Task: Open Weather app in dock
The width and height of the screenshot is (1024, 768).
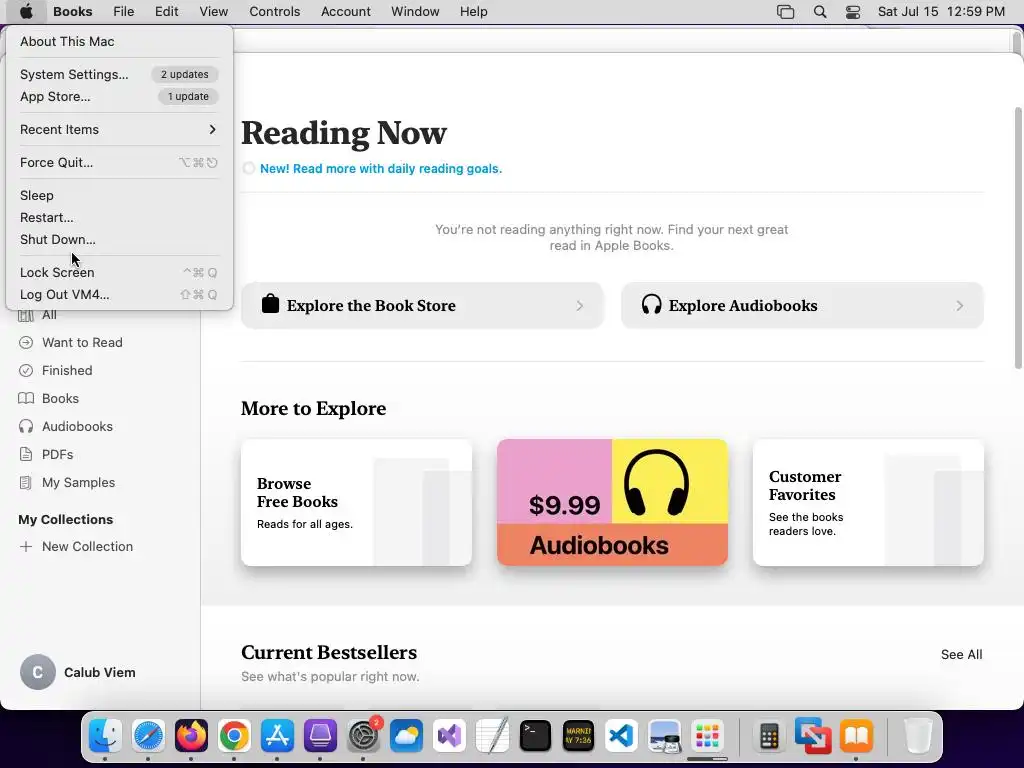Action: pyautogui.click(x=406, y=736)
